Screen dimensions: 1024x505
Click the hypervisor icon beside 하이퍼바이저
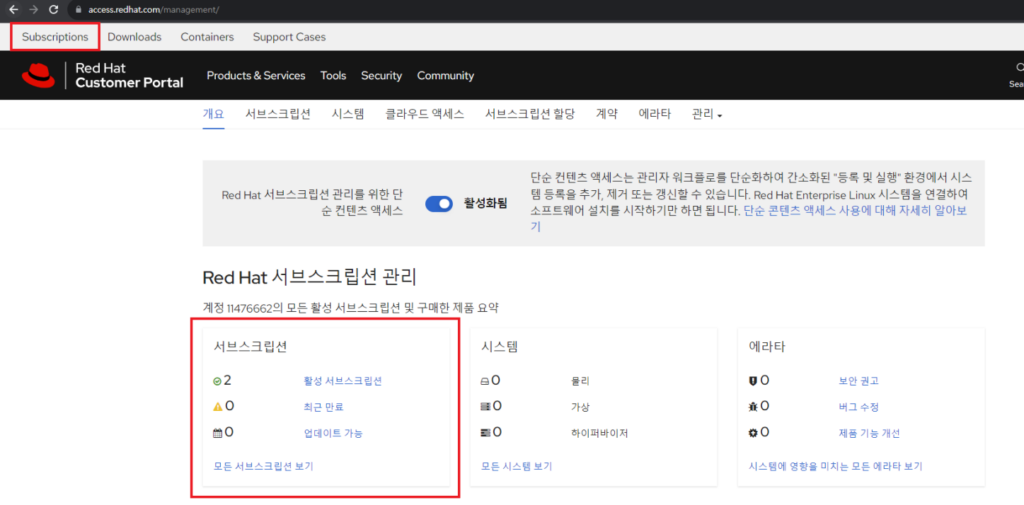point(485,432)
